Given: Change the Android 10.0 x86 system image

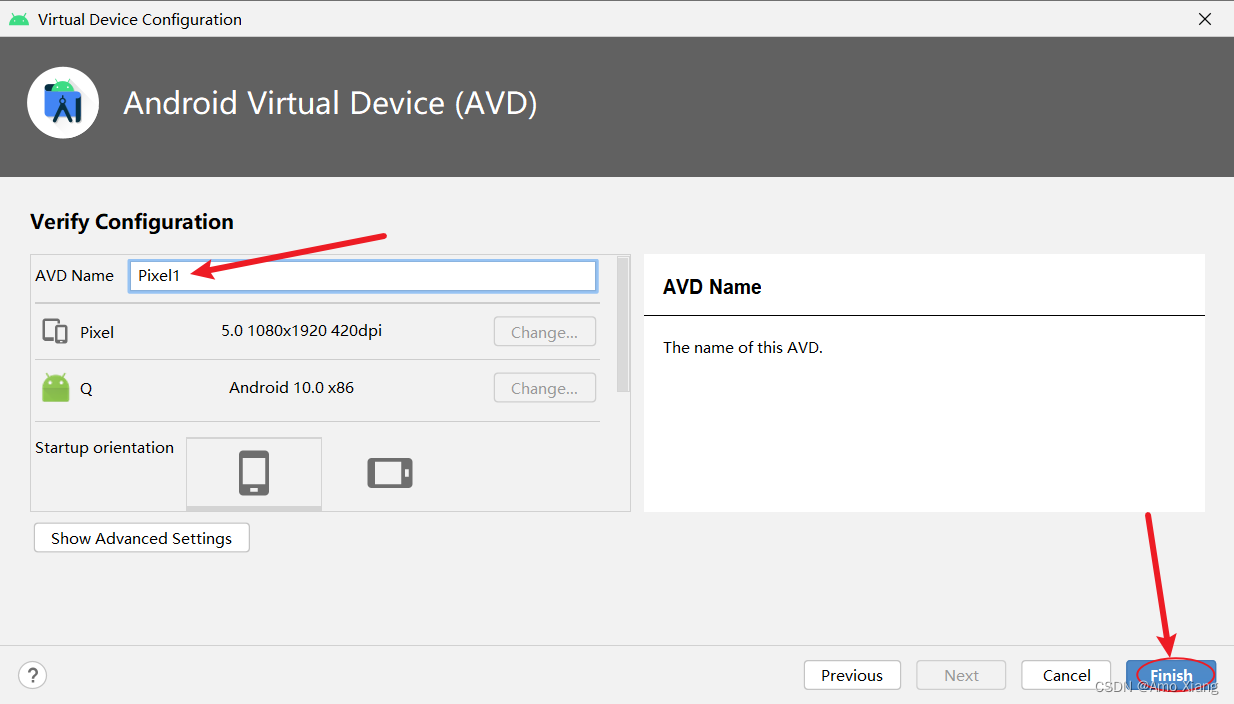Looking at the screenshot, I should (x=545, y=388).
